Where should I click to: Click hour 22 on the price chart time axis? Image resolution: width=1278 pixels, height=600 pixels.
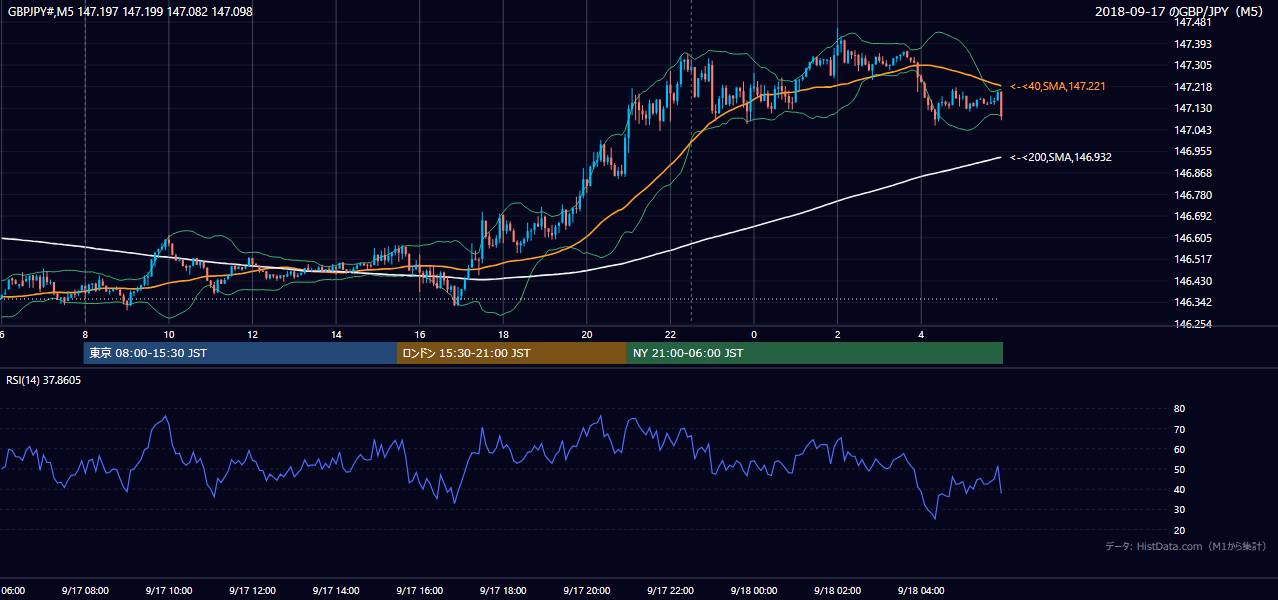[671, 334]
